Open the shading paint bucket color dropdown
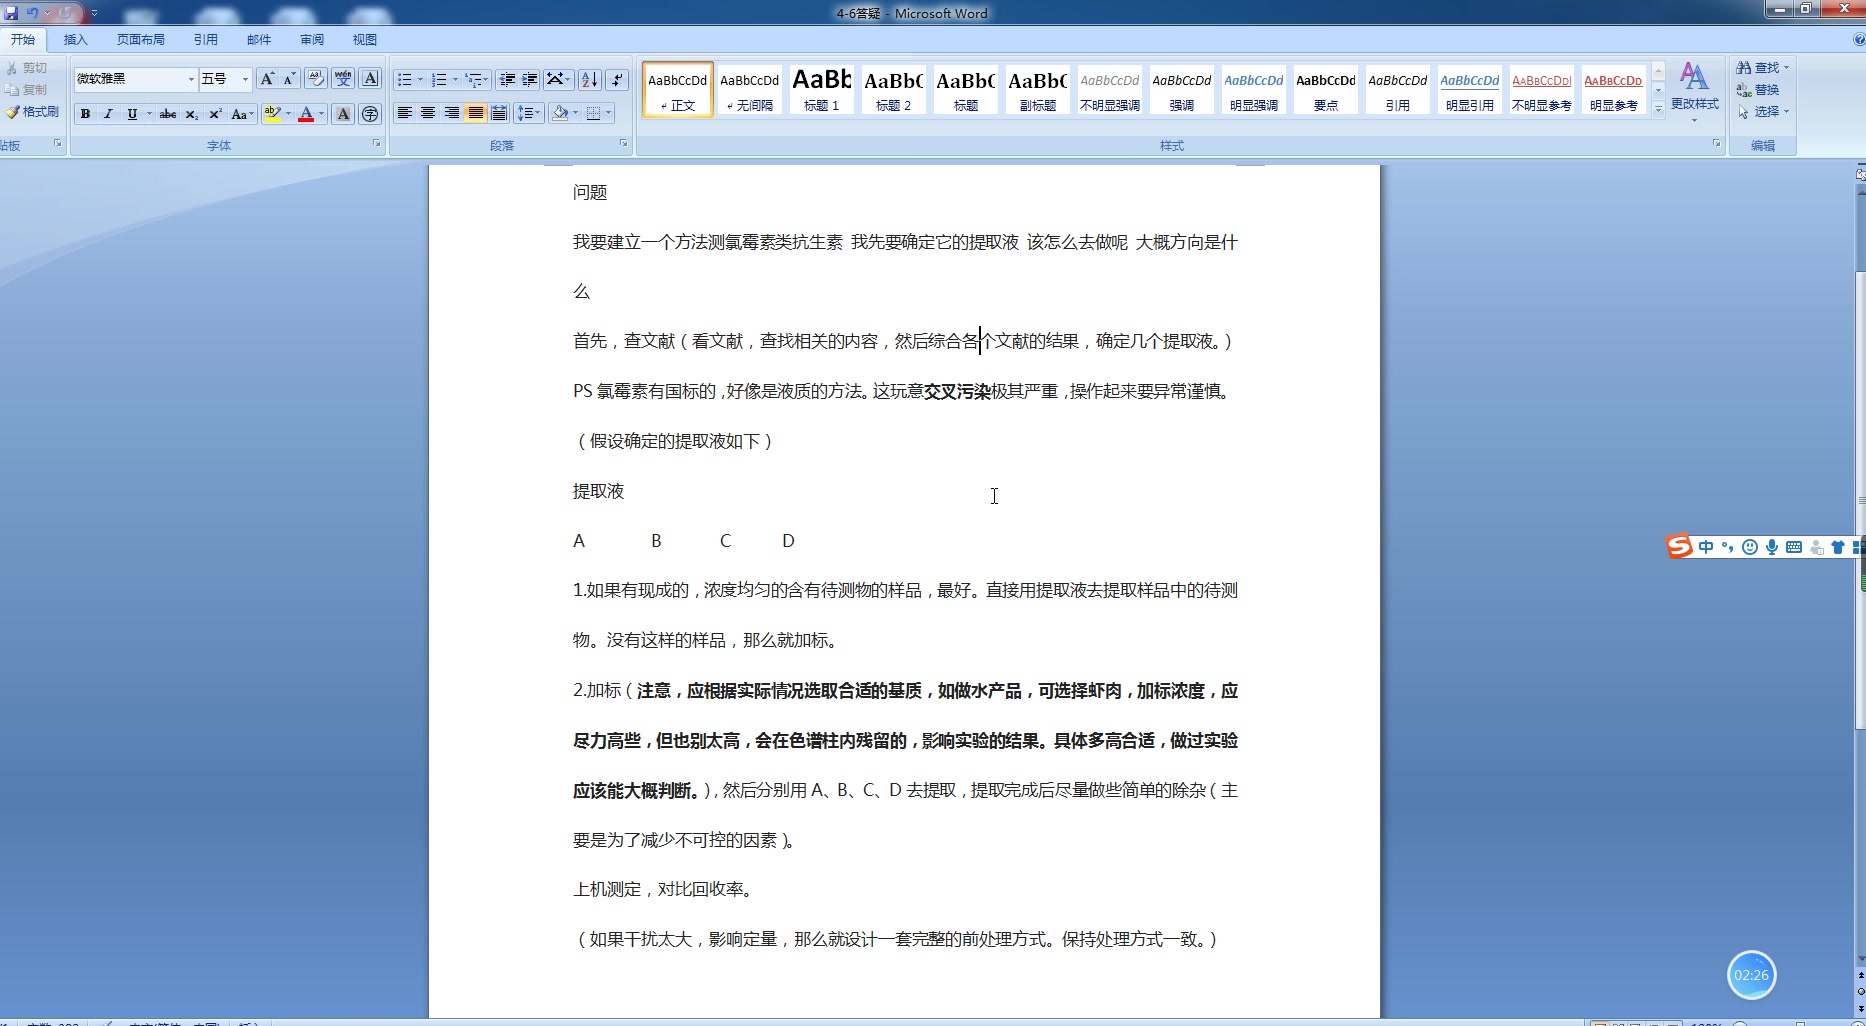1866x1026 pixels. tap(575, 113)
